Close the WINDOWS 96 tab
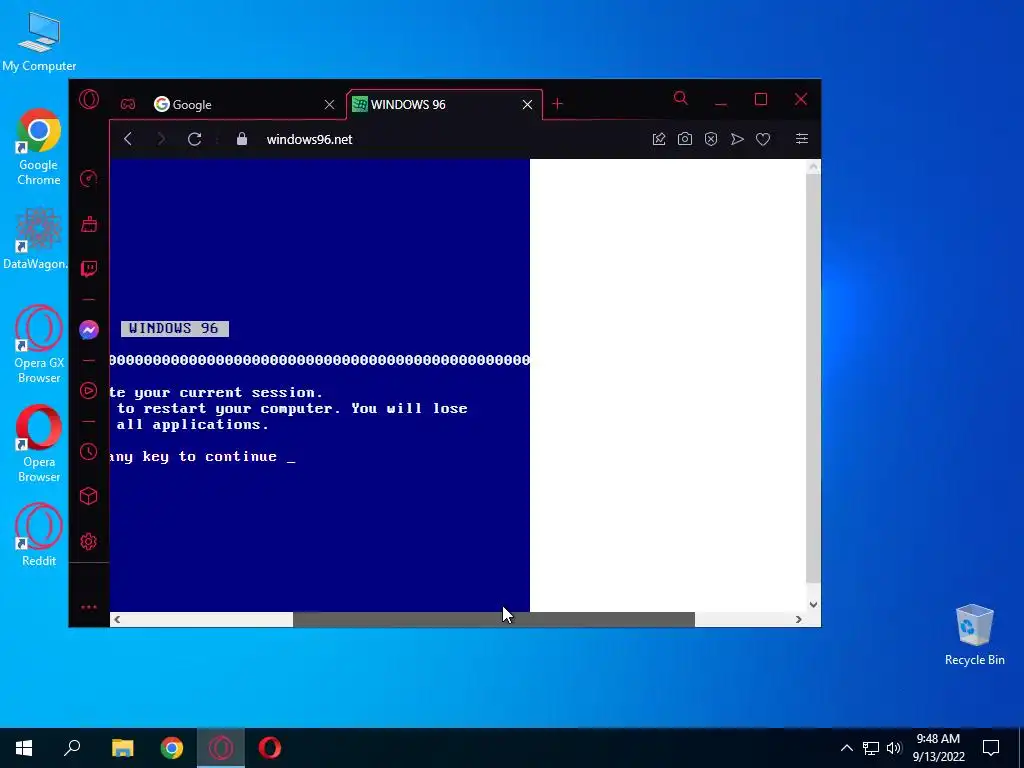This screenshot has width=1024, height=768. point(527,104)
